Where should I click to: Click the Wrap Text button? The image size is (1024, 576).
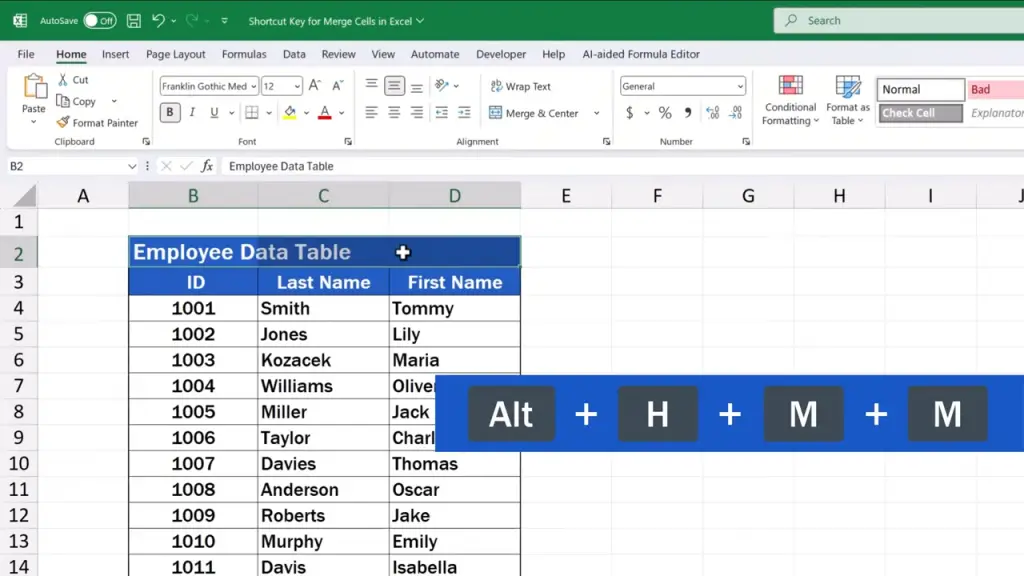pyautogui.click(x=521, y=87)
